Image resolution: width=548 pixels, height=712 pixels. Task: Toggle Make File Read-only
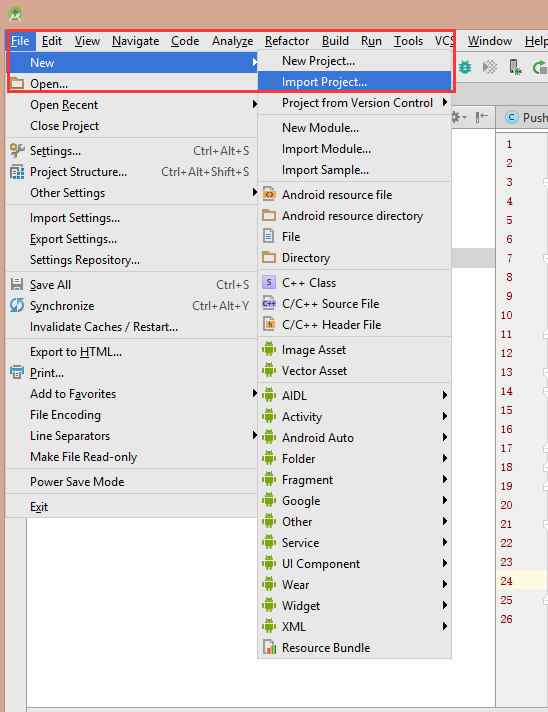(x=132, y=456)
